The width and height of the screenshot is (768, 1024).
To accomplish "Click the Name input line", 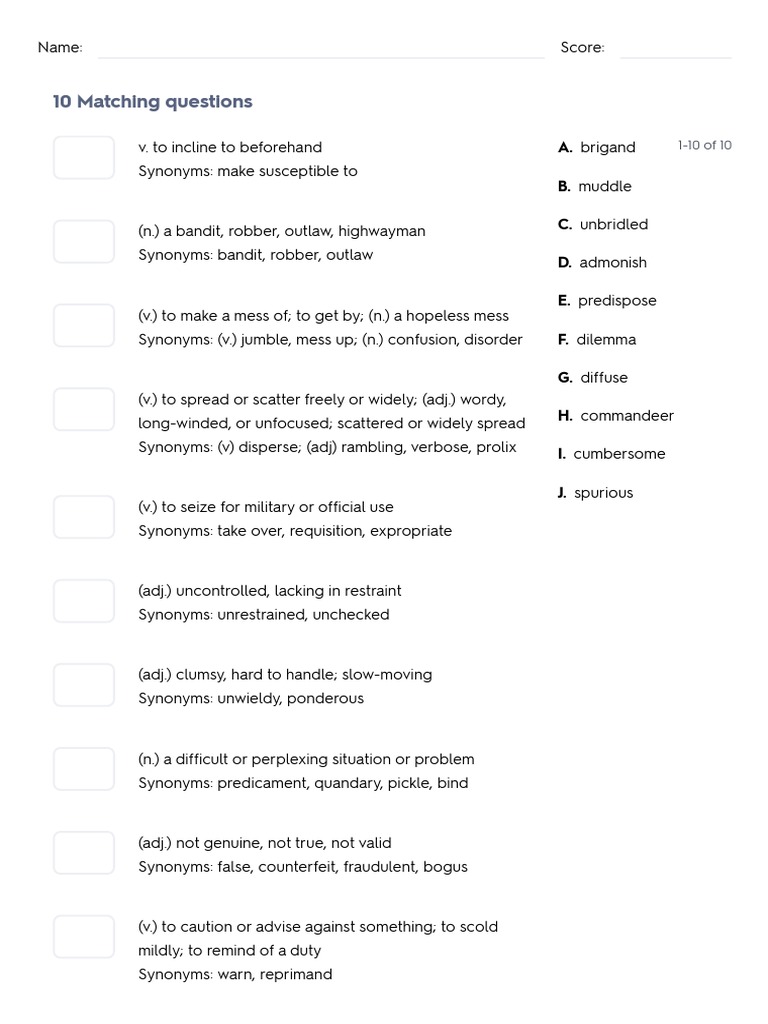I will pos(320,48).
